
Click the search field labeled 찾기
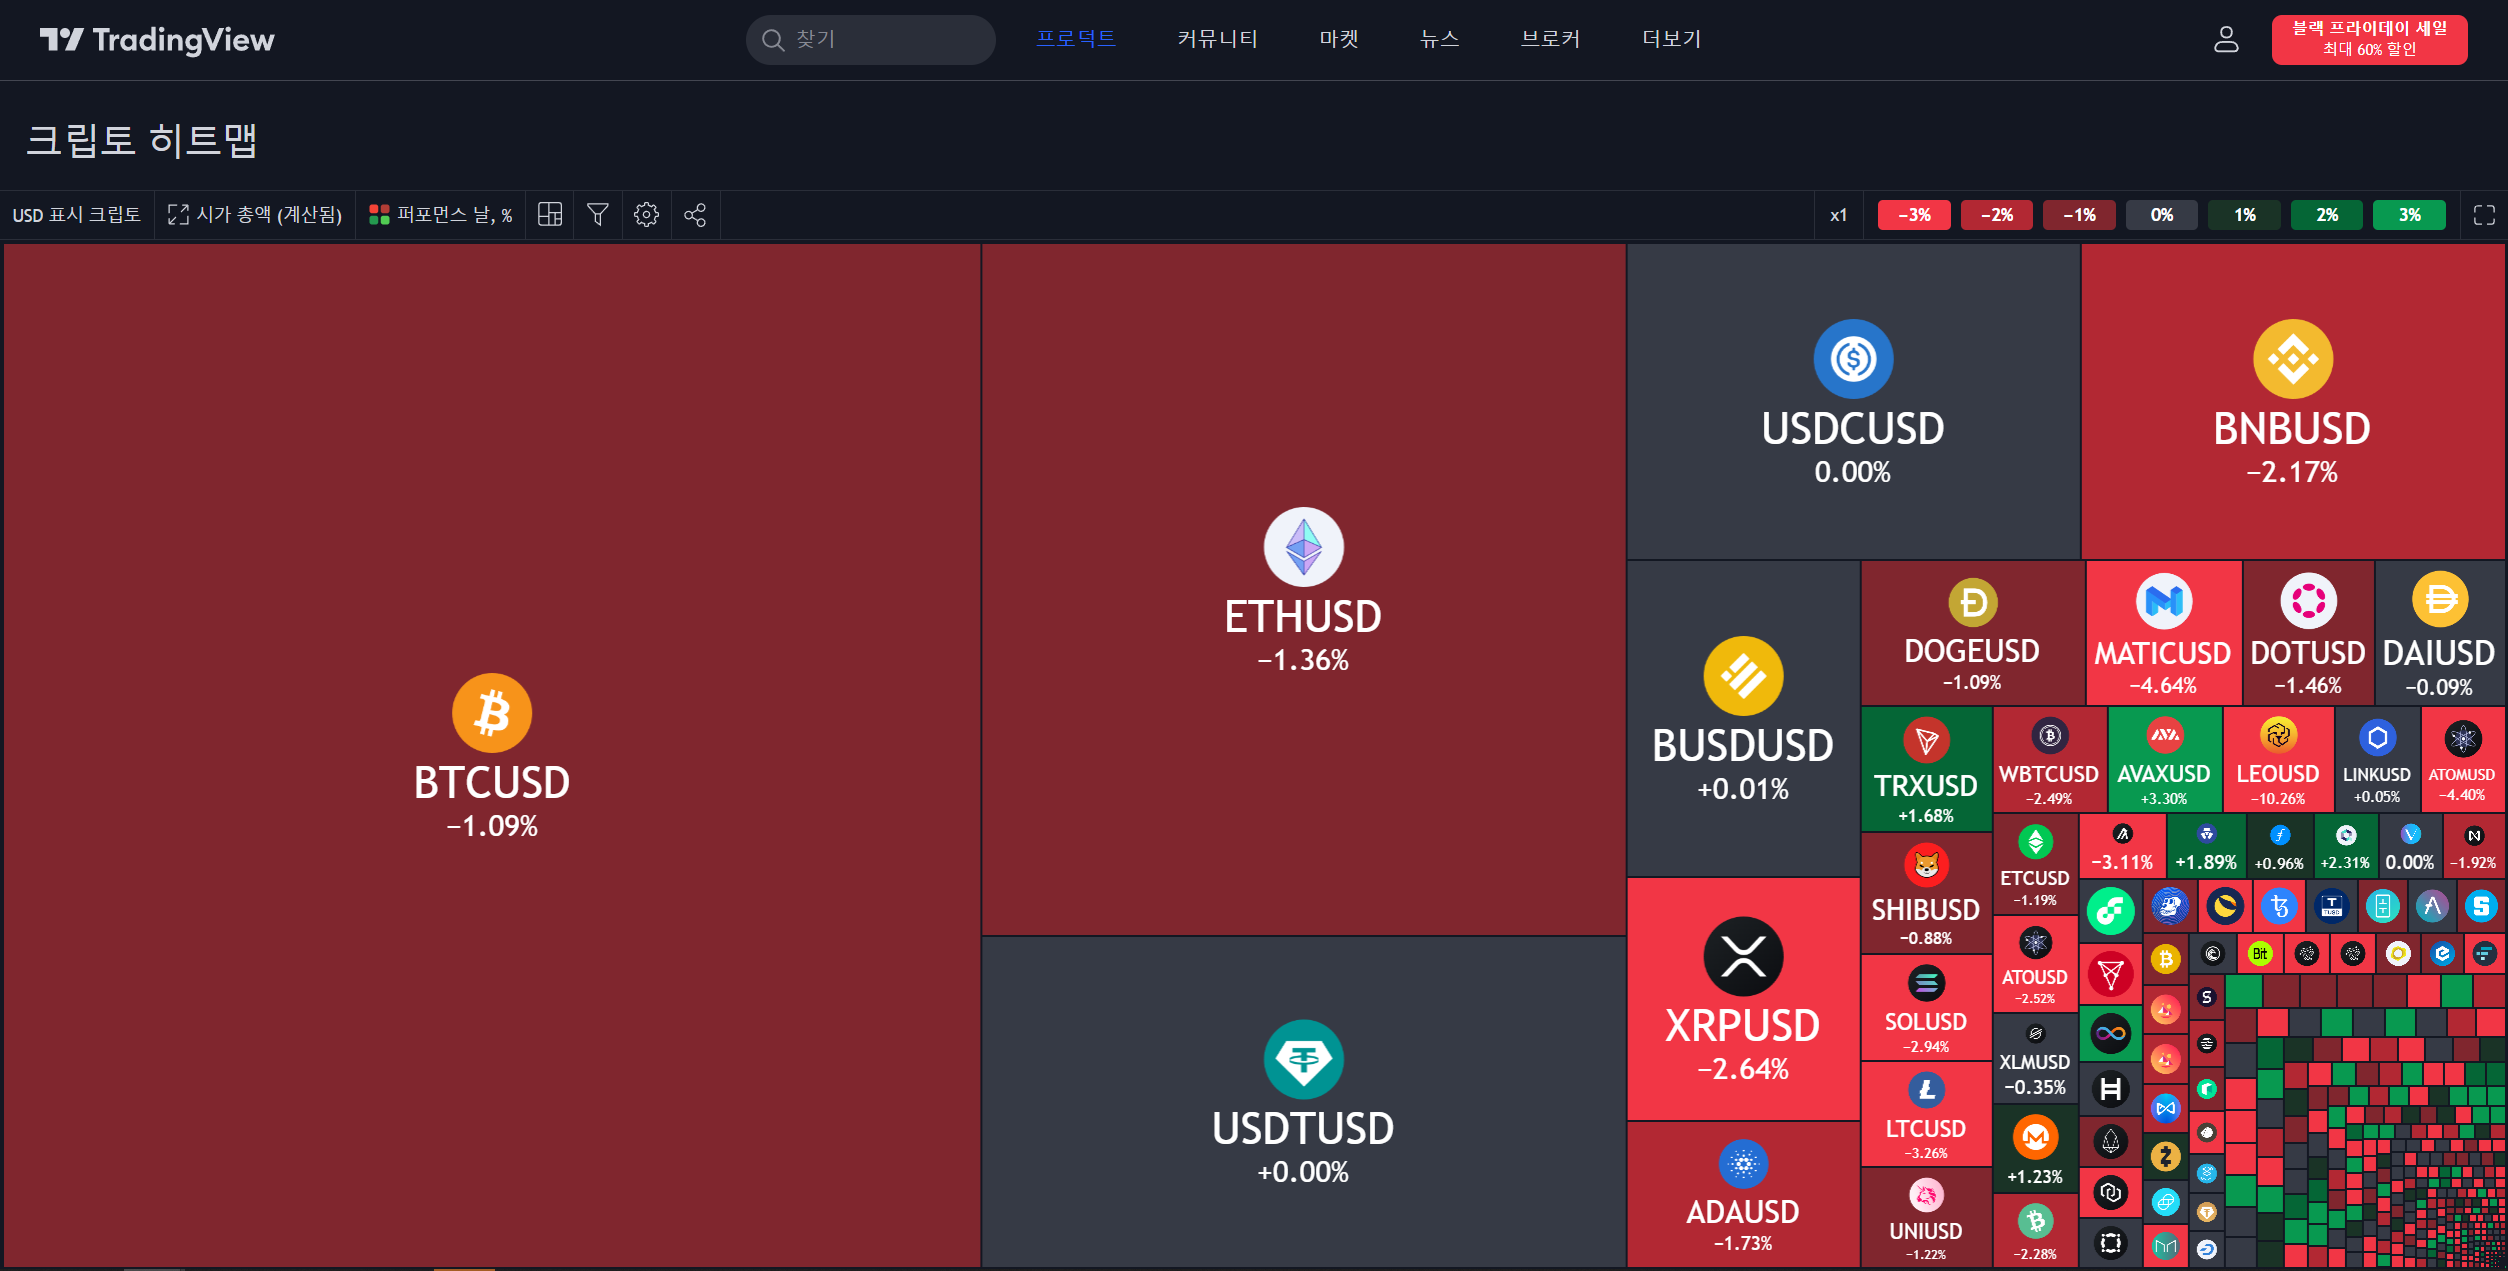pyautogui.click(x=870, y=40)
